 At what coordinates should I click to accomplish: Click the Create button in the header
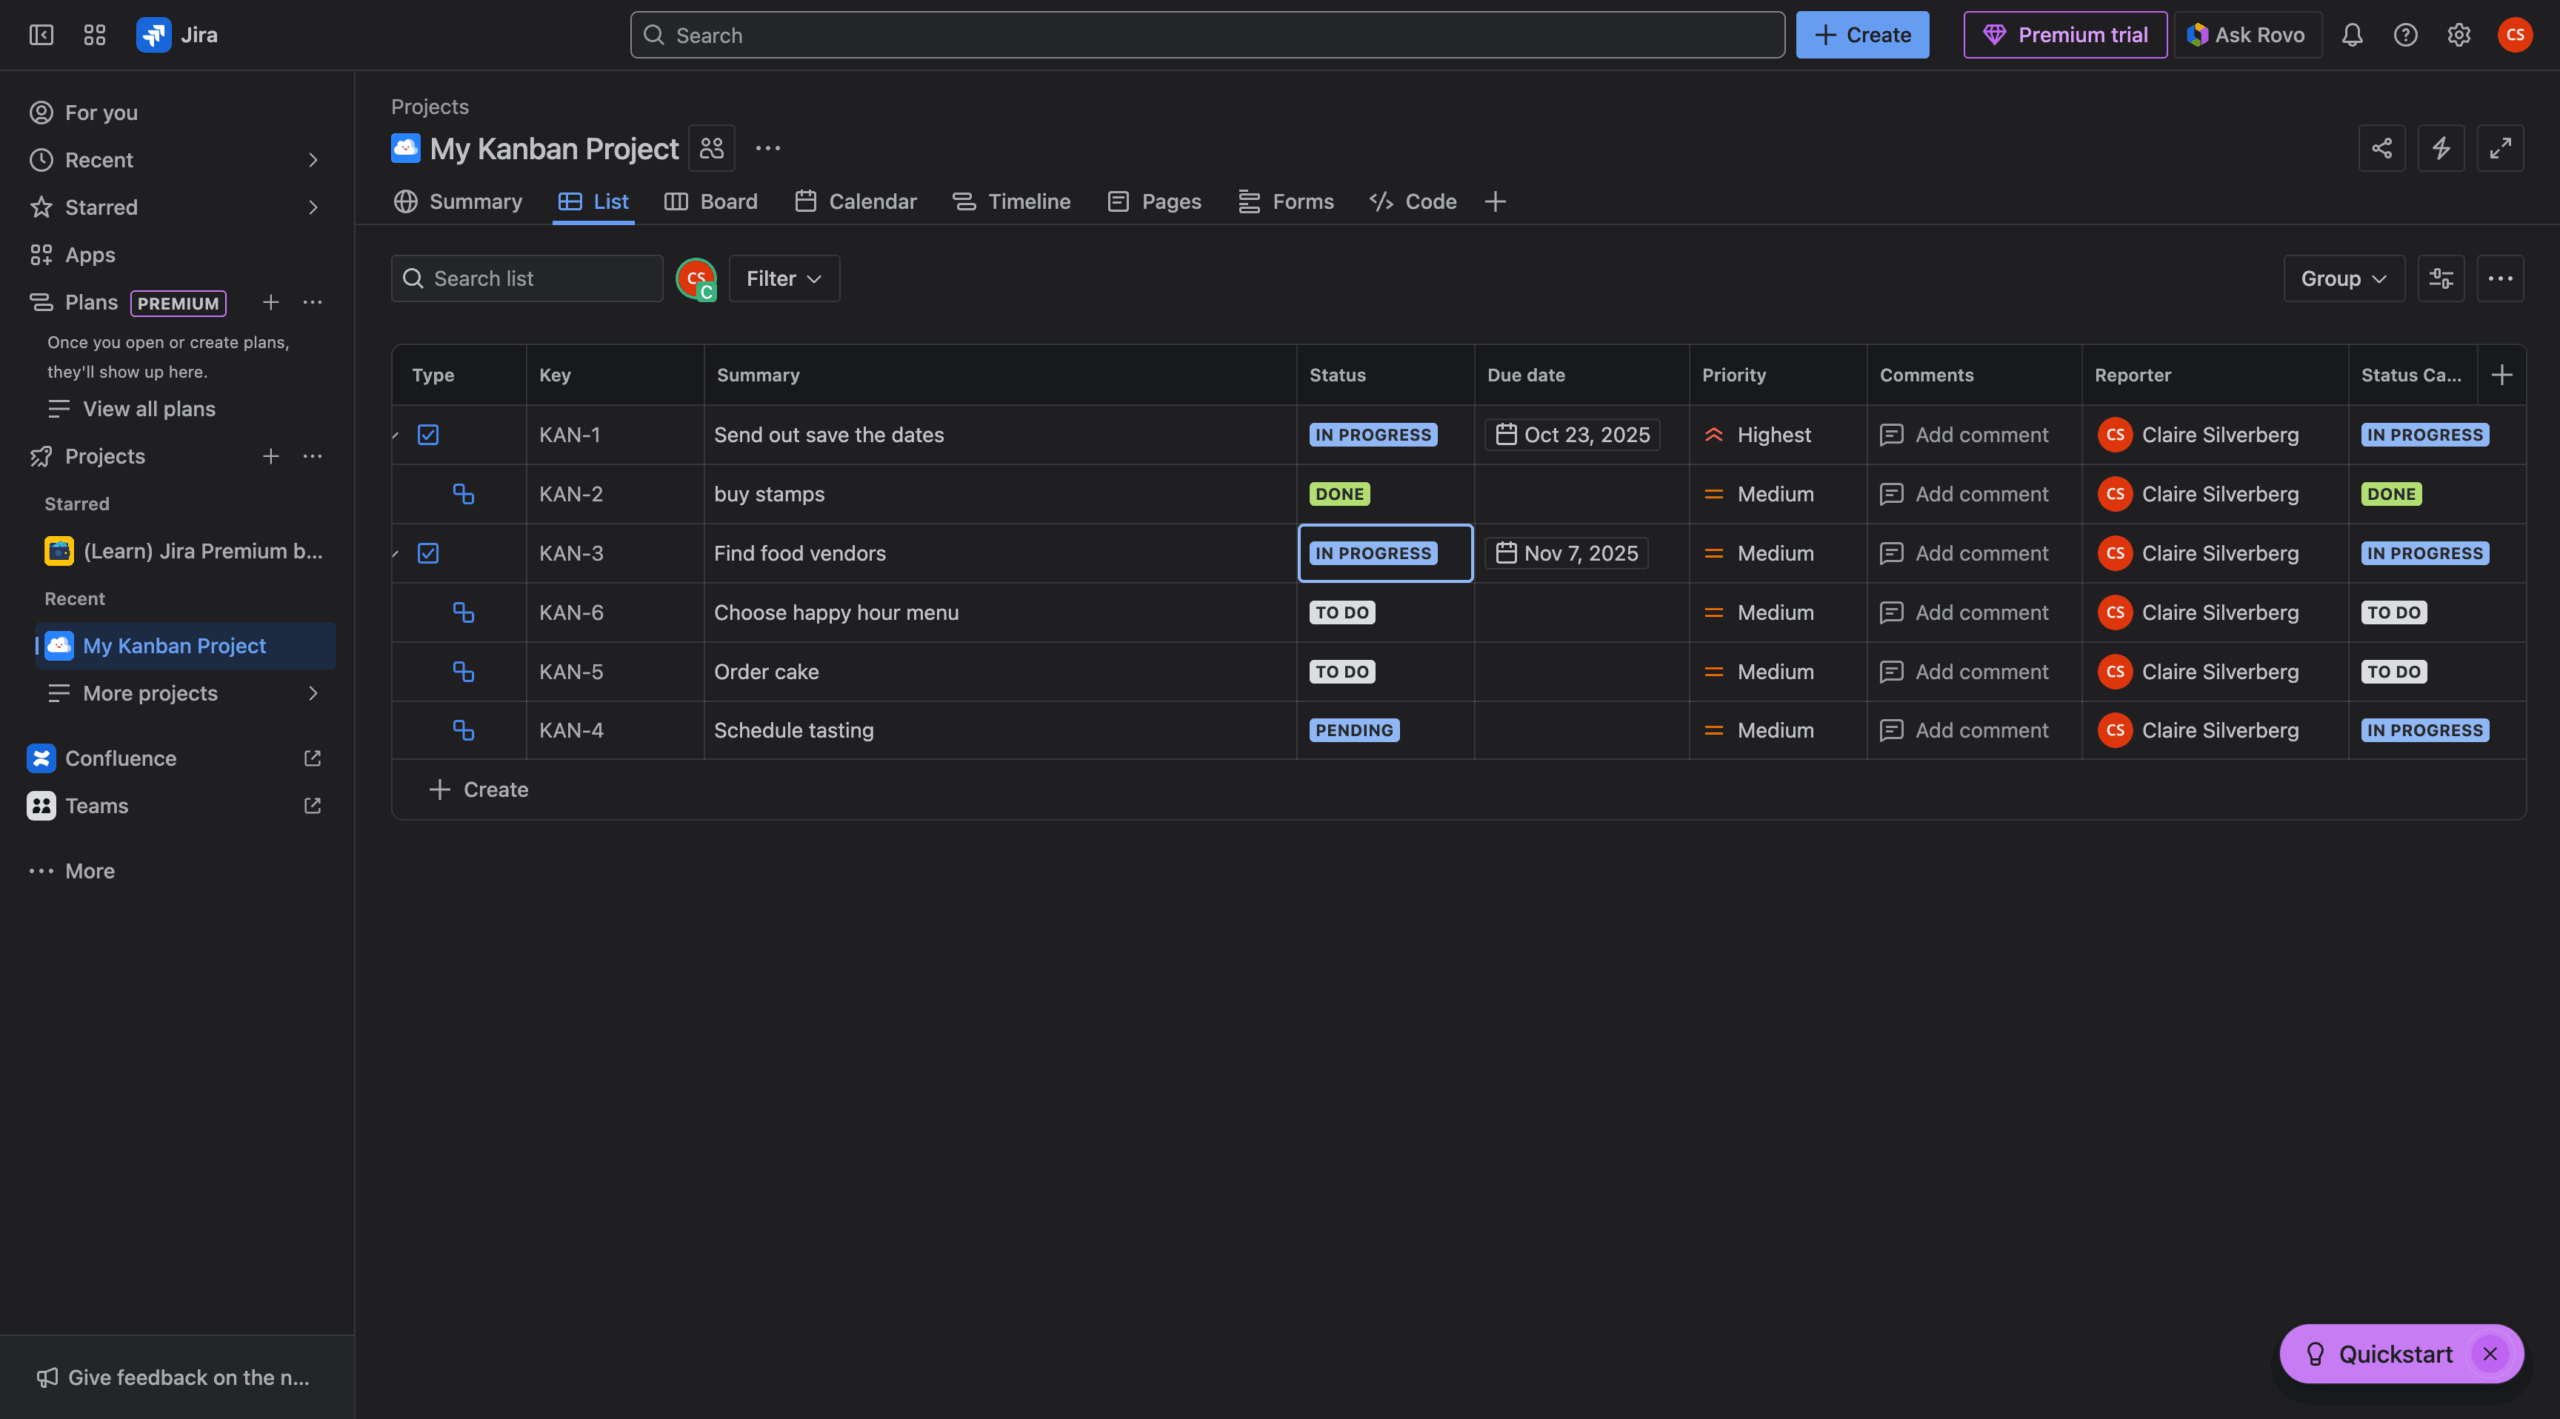pyautogui.click(x=1861, y=34)
